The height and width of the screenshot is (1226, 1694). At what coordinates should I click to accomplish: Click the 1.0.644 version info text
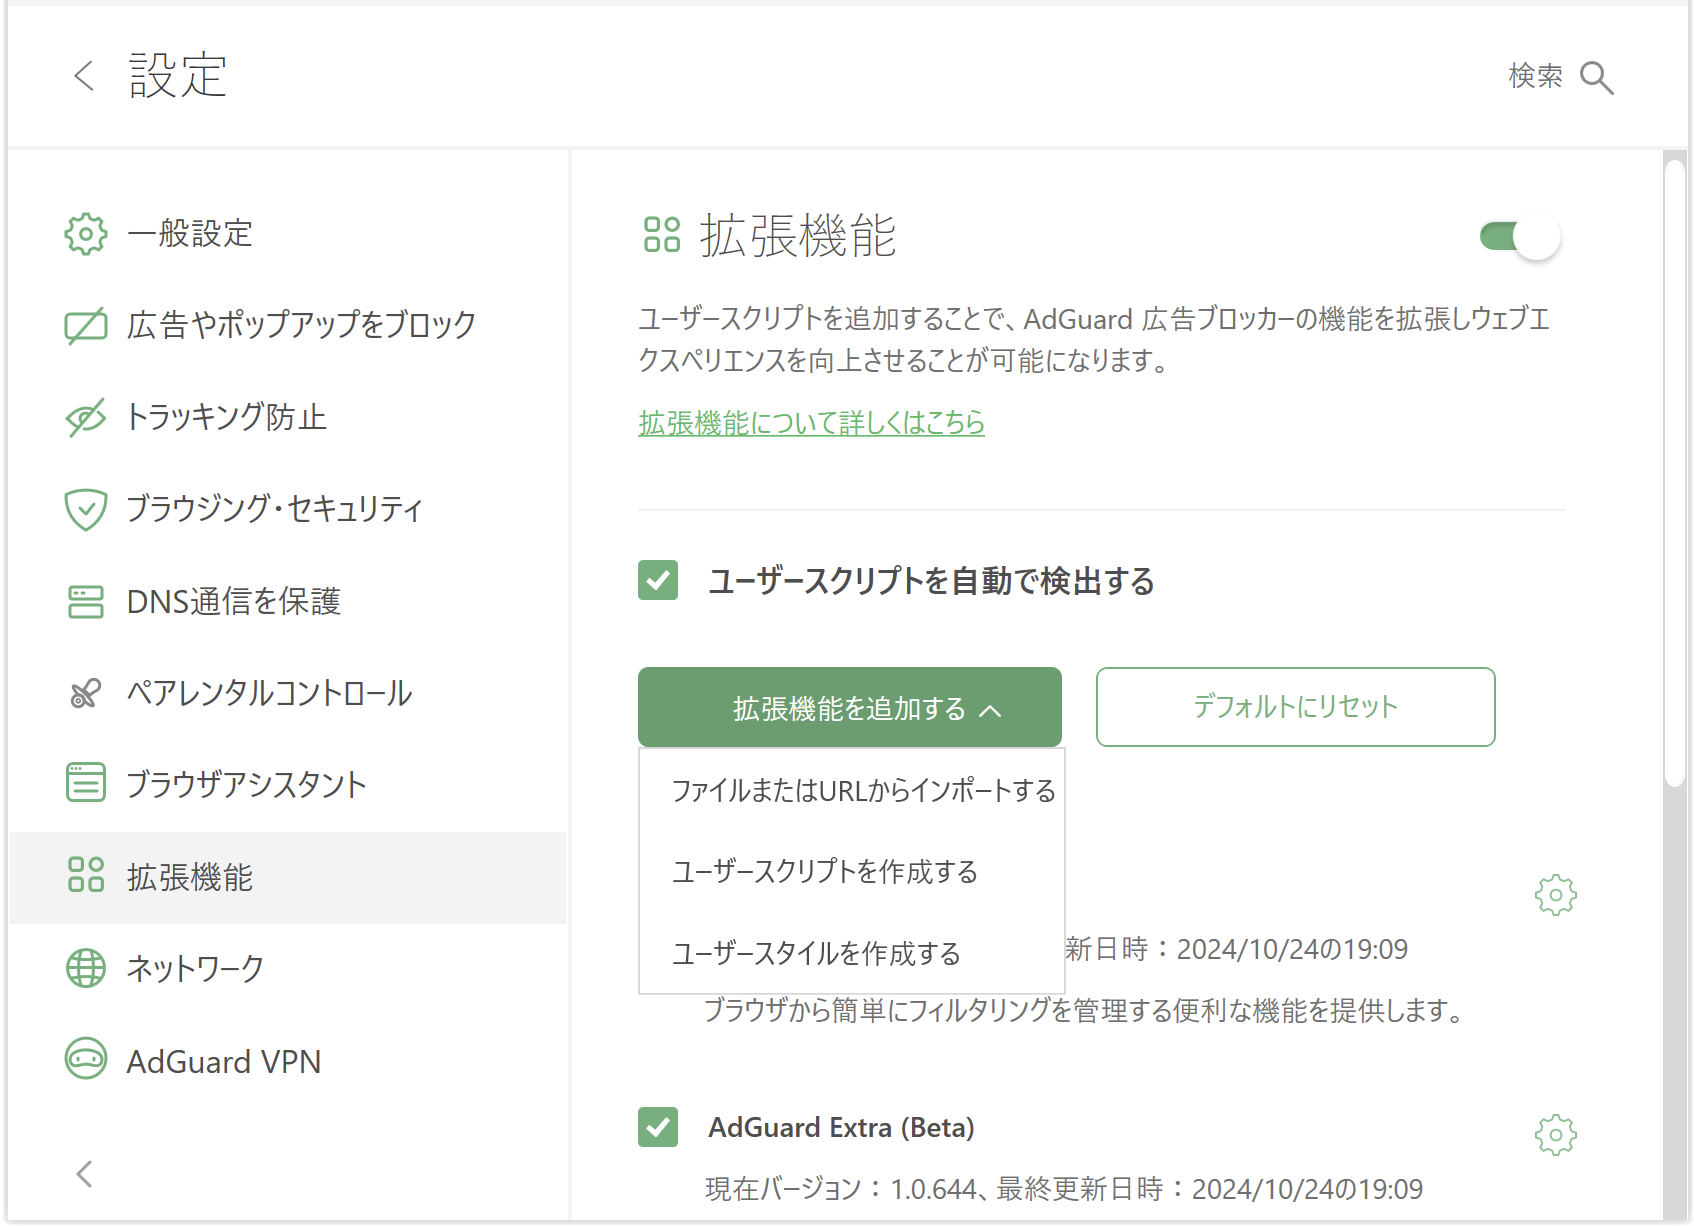point(1064,1189)
